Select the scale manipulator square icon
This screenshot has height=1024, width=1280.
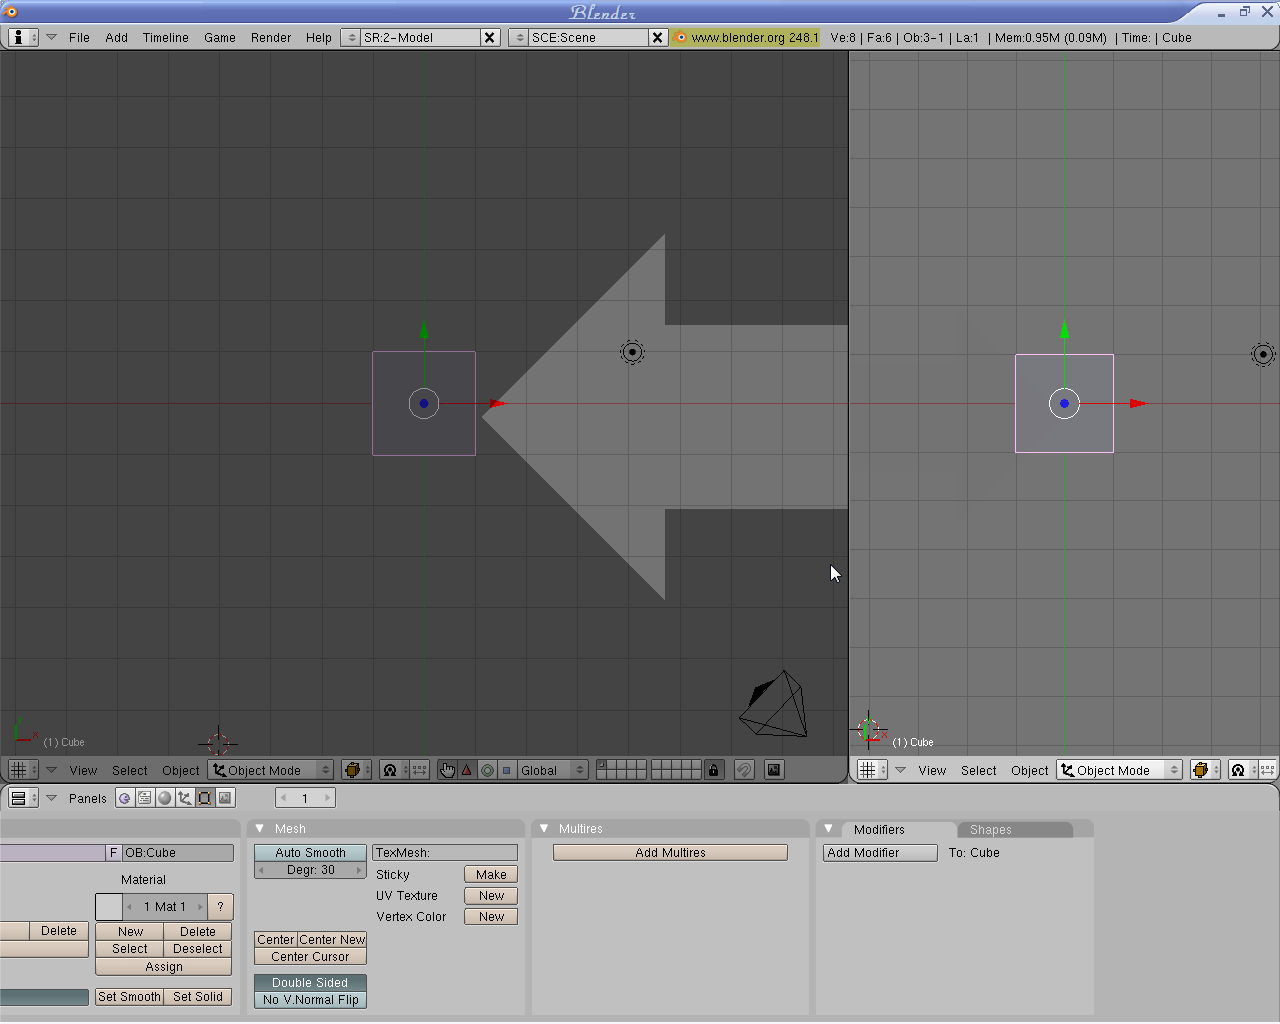click(506, 770)
